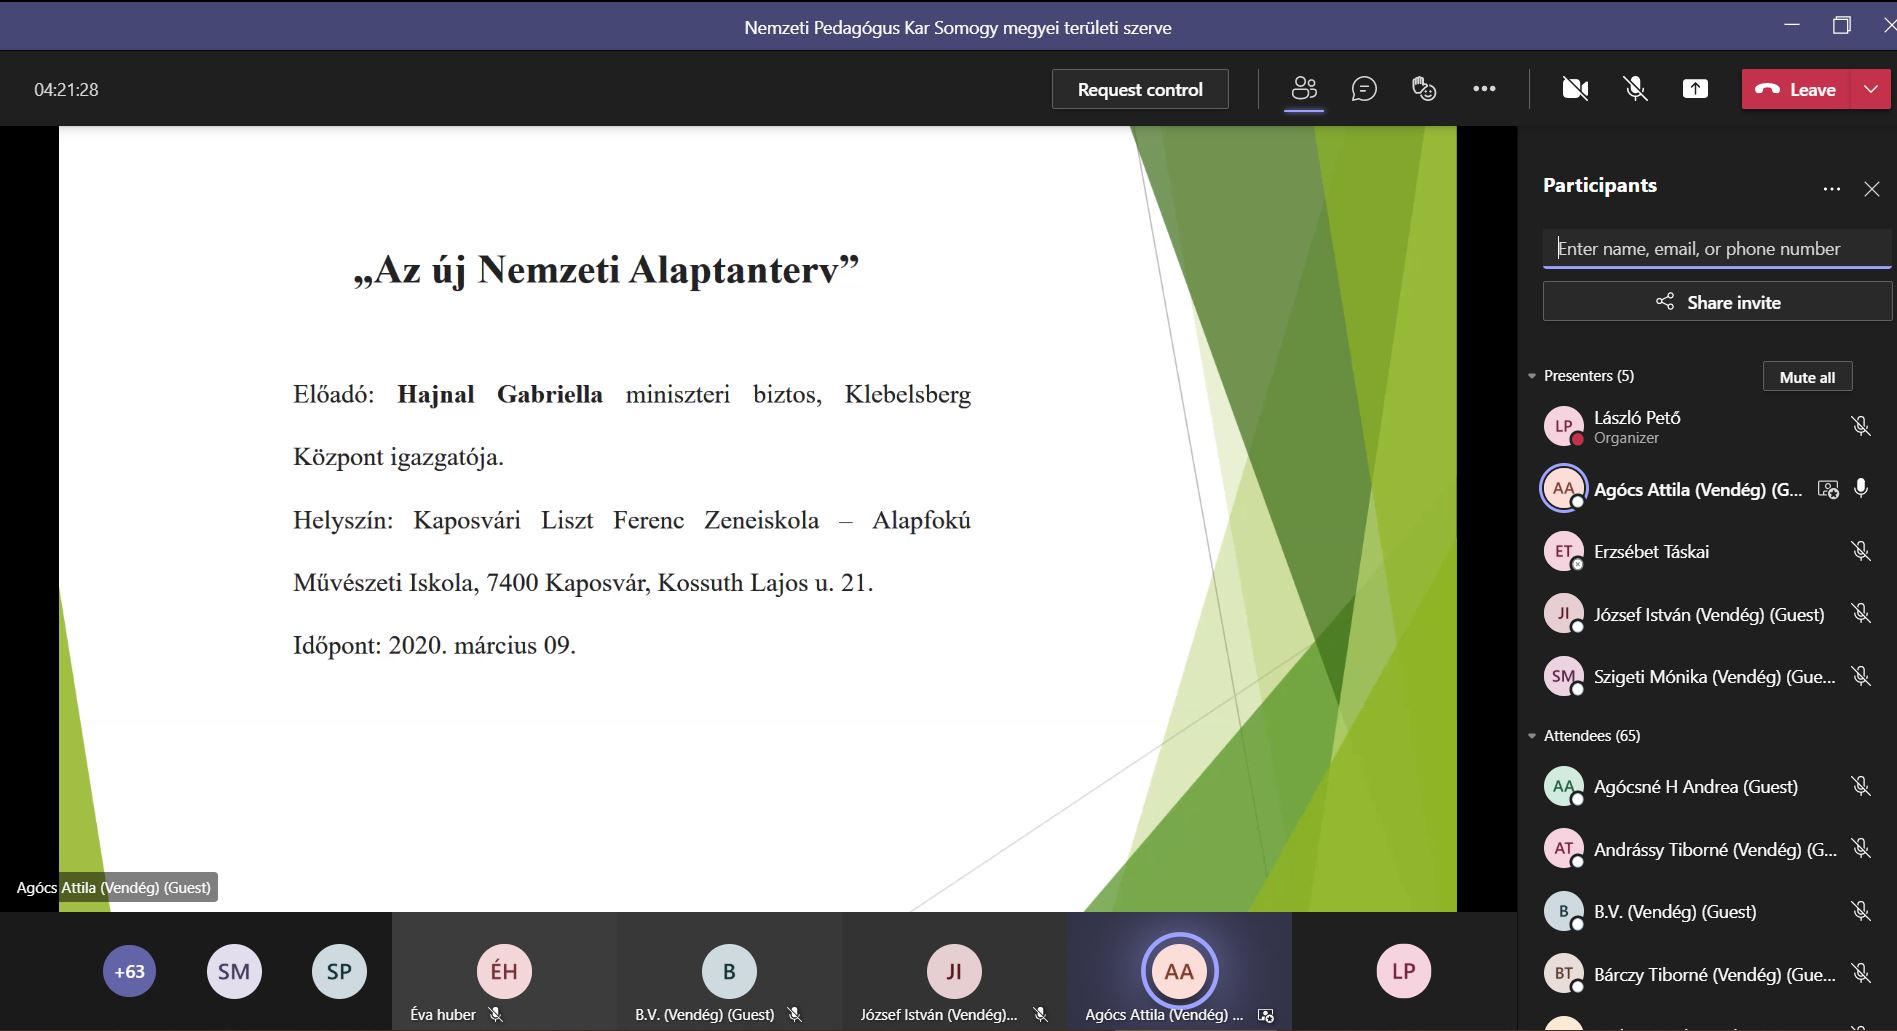This screenshot has width=1897, height=1031.
Task: Open participants panel more options ellipsis
Action: (1831, 189)
